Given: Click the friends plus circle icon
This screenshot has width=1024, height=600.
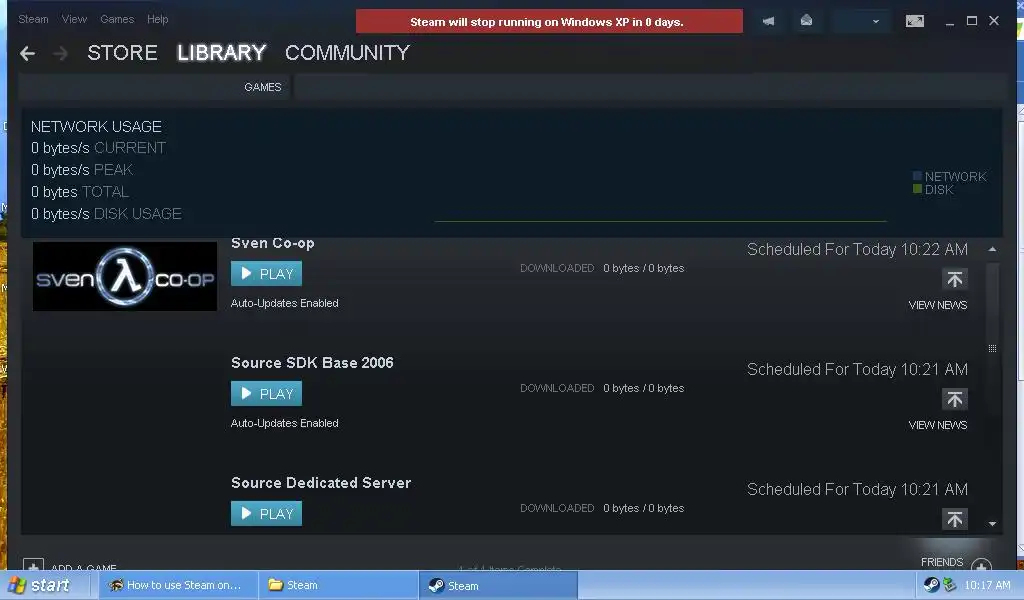Looking at the screenshot, I should point(982,565).
